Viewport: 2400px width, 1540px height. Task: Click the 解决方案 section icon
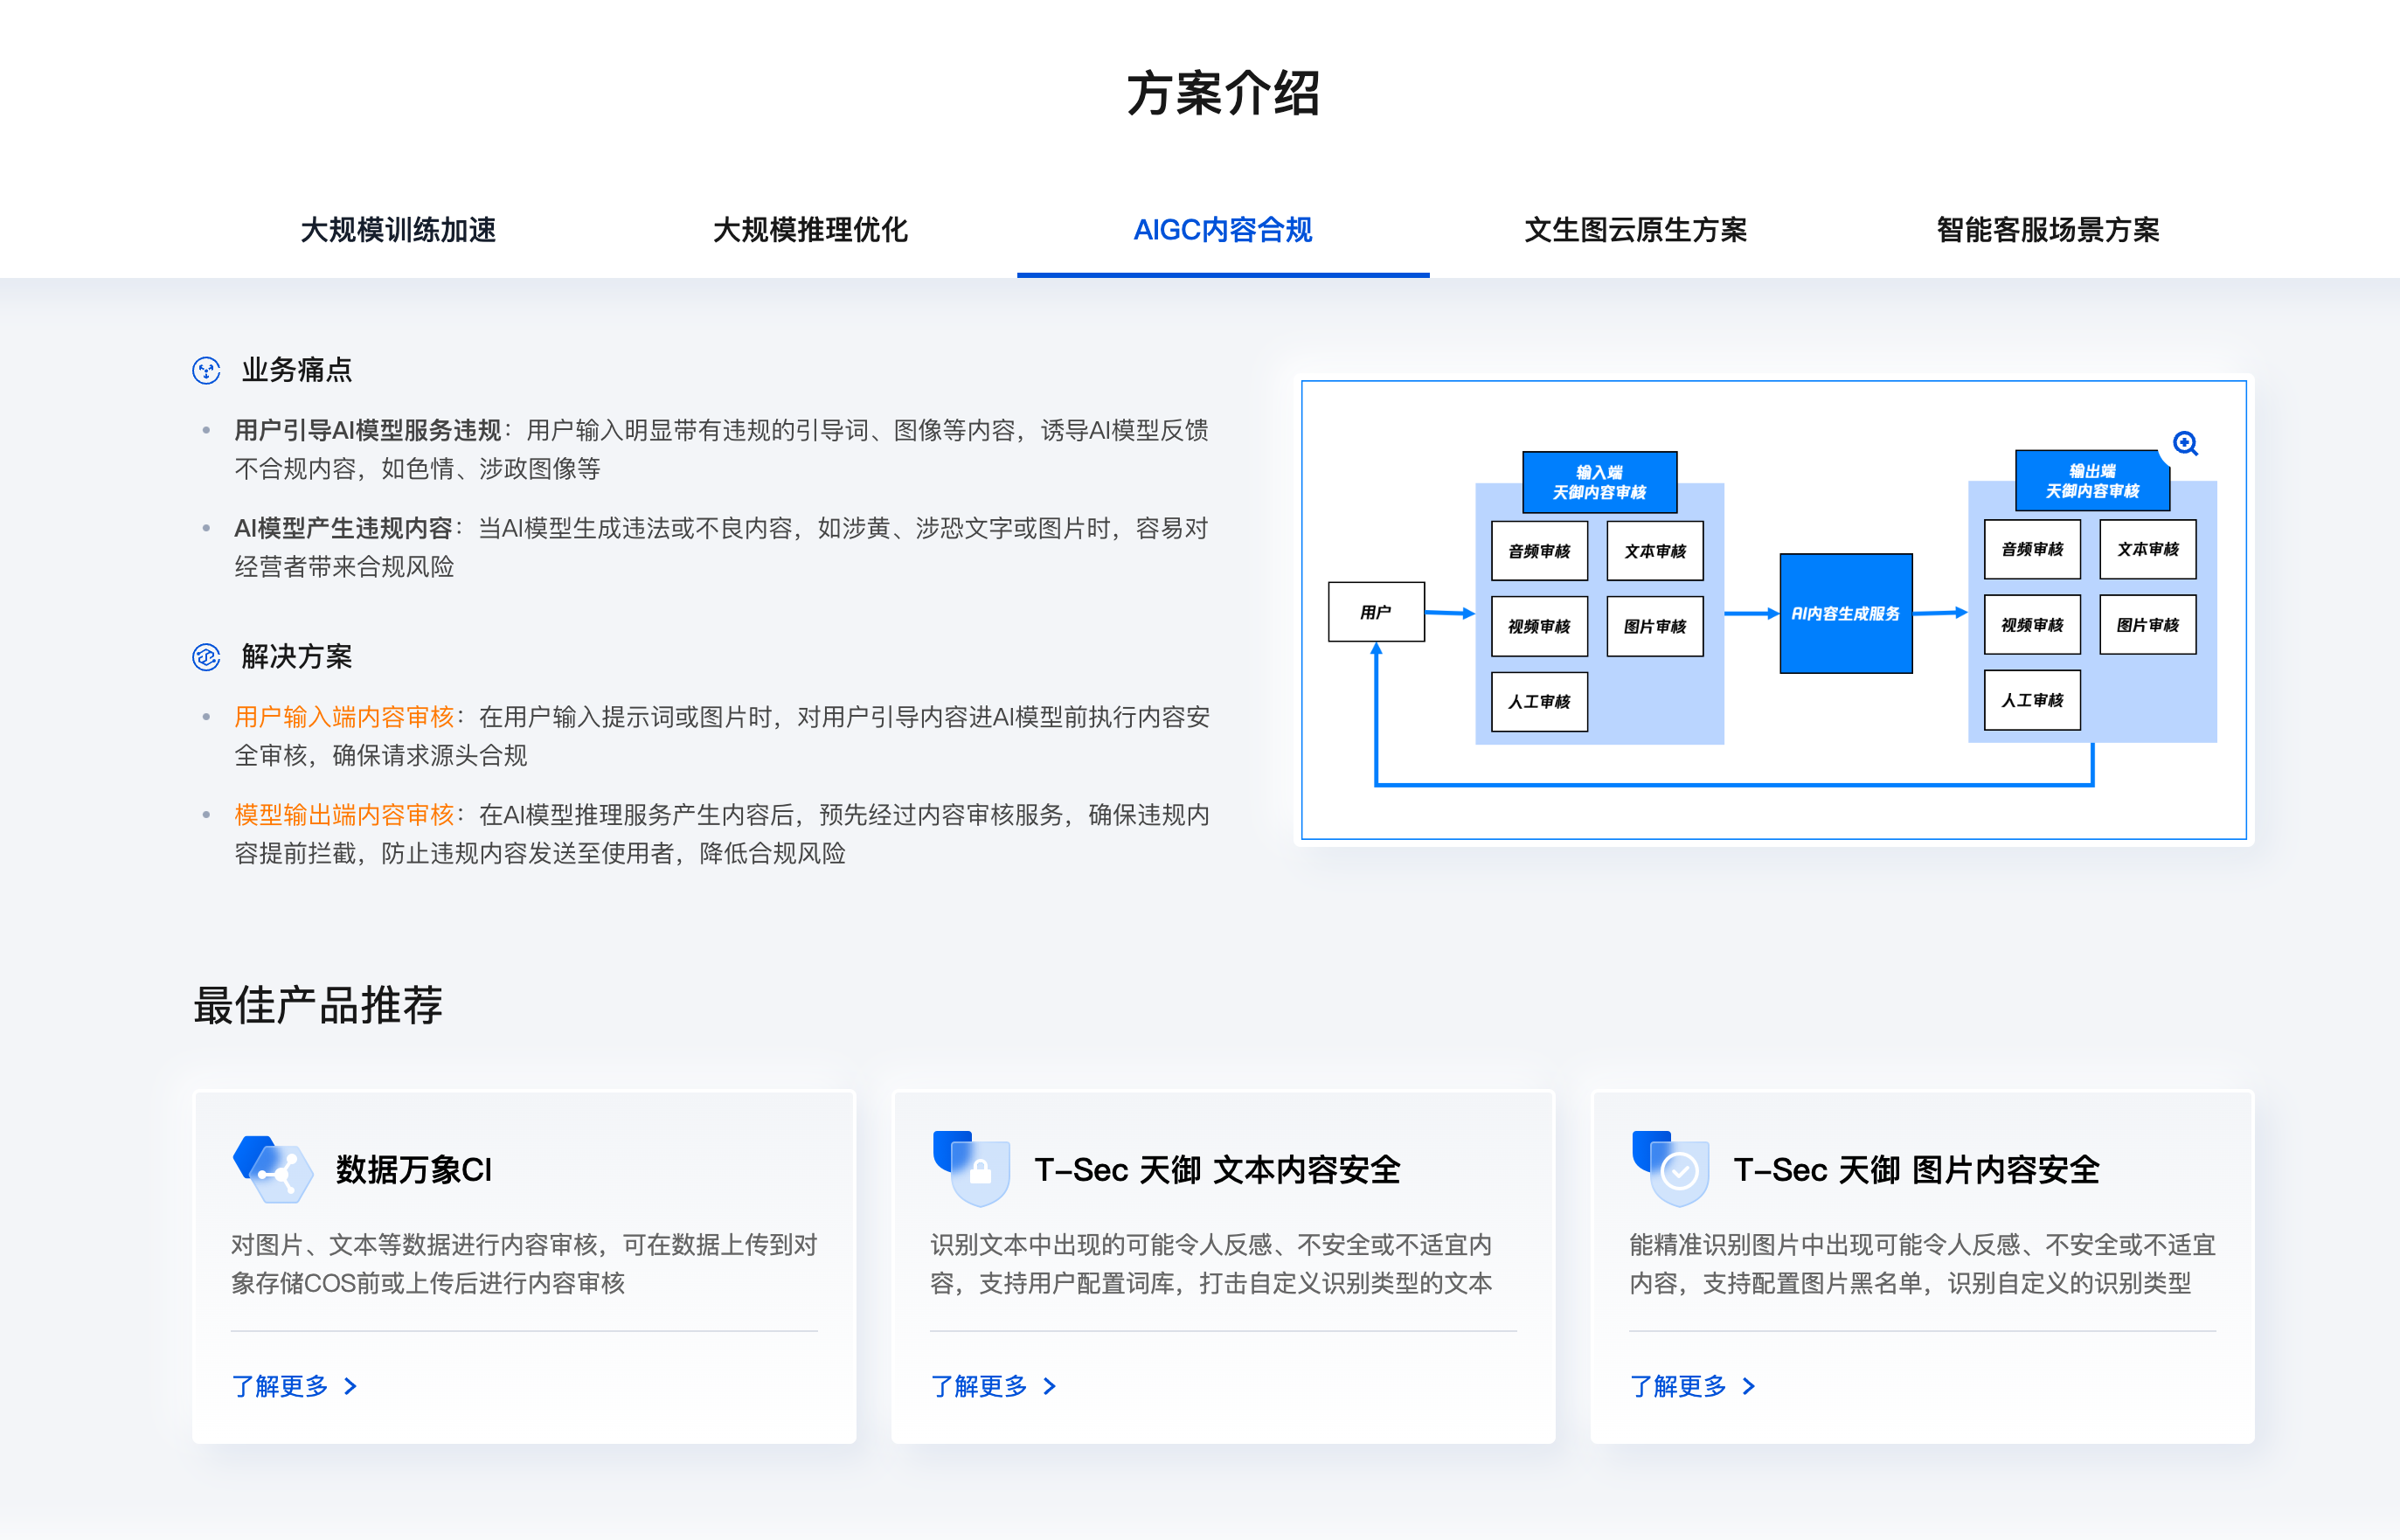coord(206,657)
